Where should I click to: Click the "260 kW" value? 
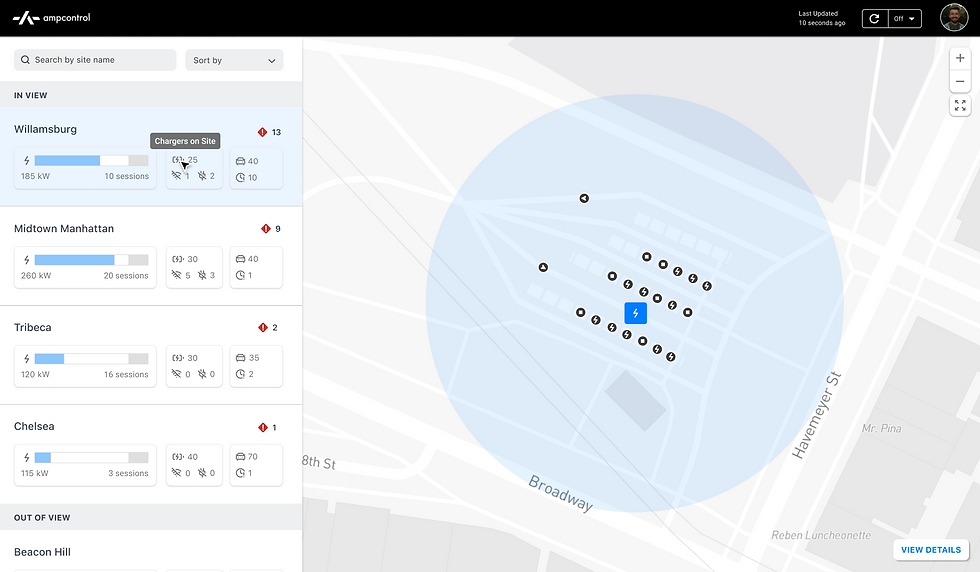coord(36,276)
